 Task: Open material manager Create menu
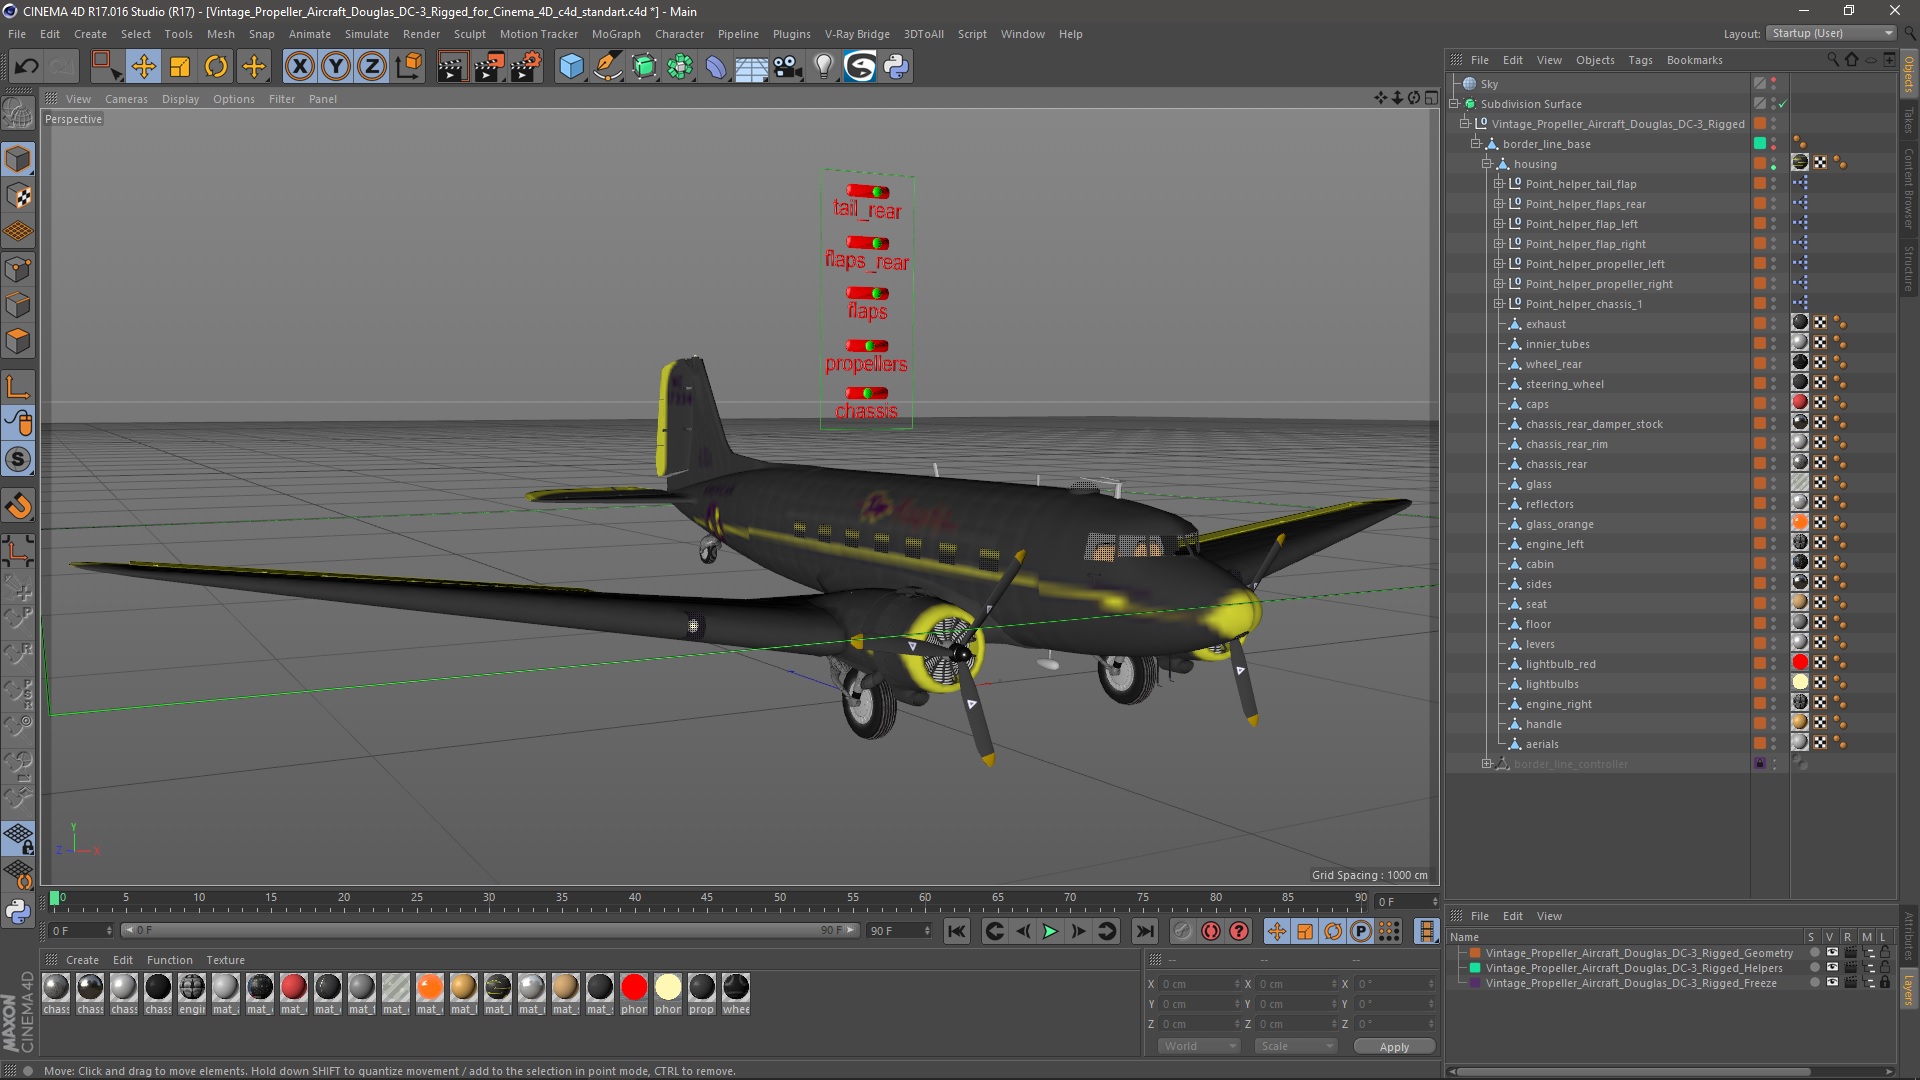(x=82, y=960)
